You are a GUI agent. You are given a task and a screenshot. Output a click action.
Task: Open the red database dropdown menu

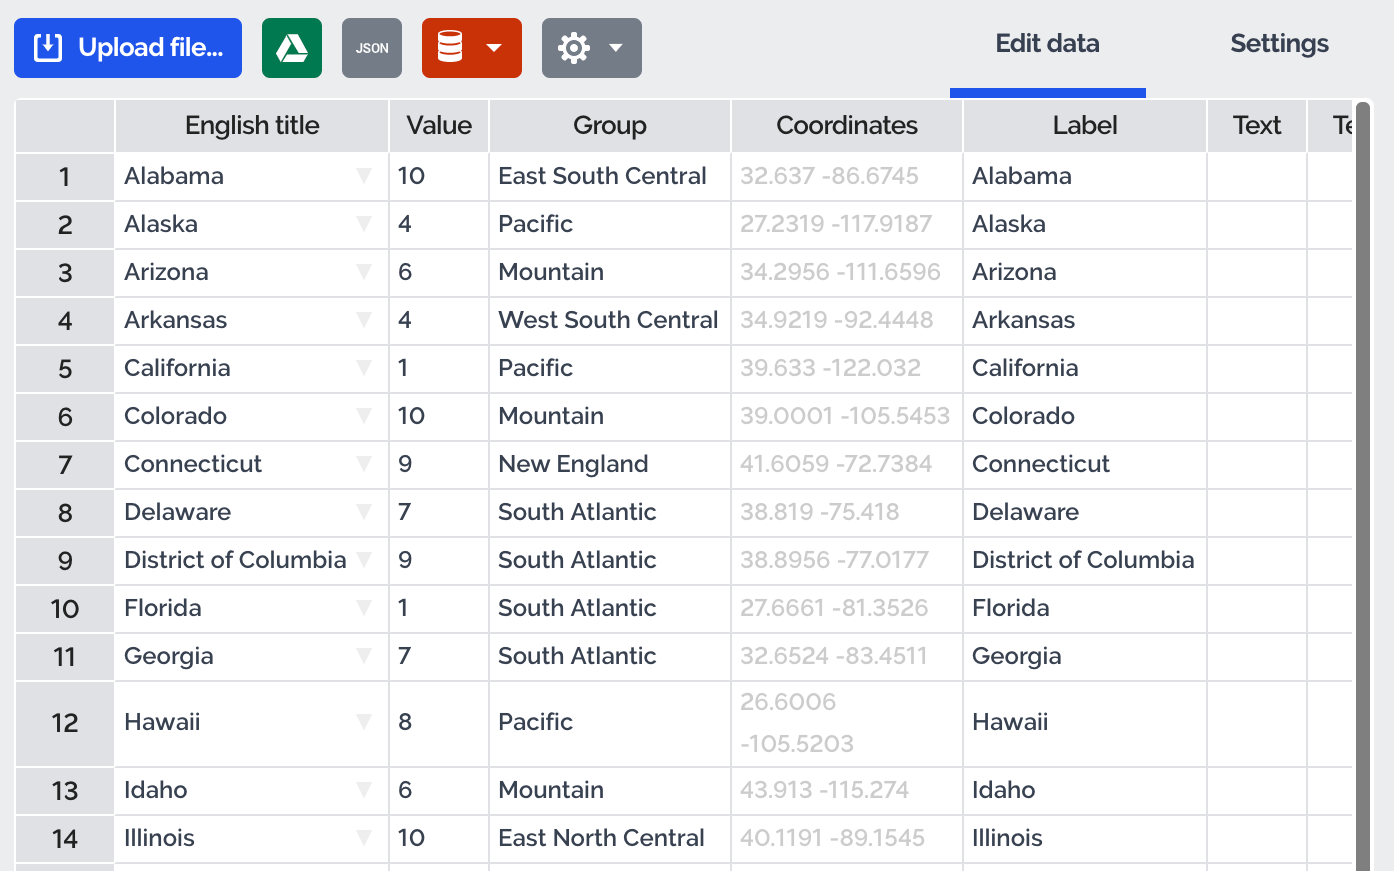(x=472, y=48)
